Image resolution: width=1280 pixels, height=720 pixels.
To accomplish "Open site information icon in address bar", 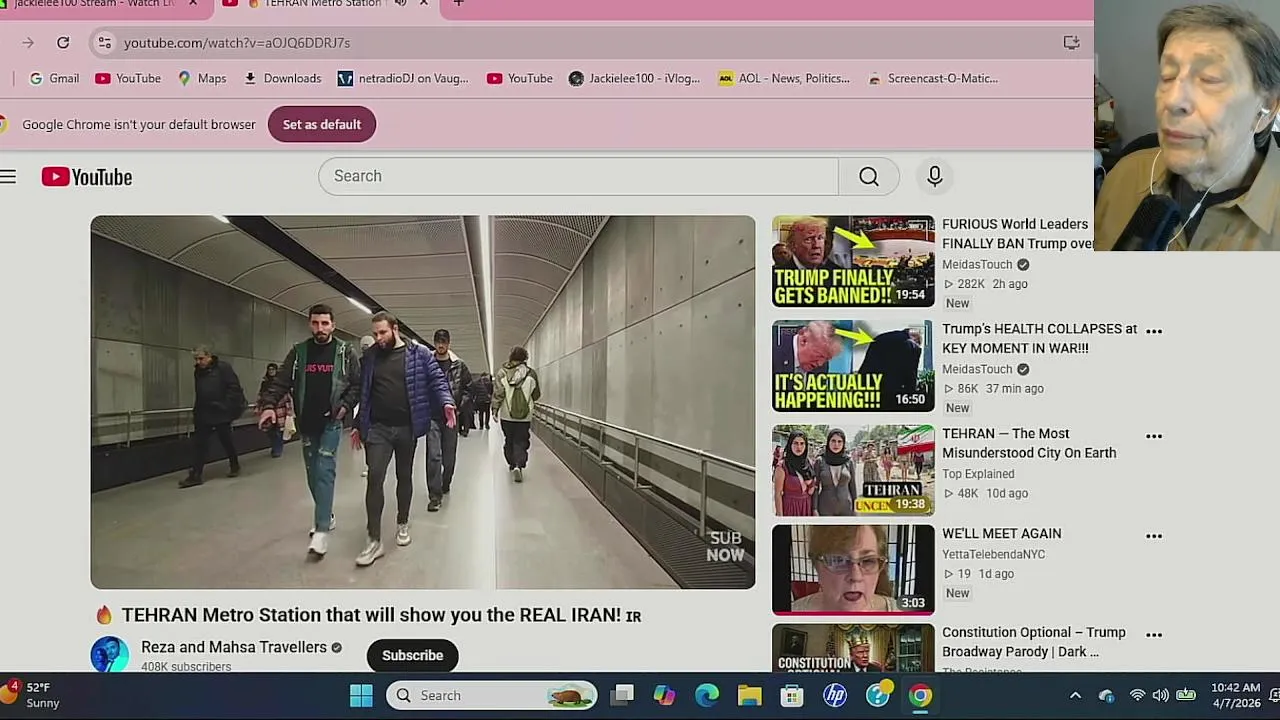I will click(x=104, y=43).
